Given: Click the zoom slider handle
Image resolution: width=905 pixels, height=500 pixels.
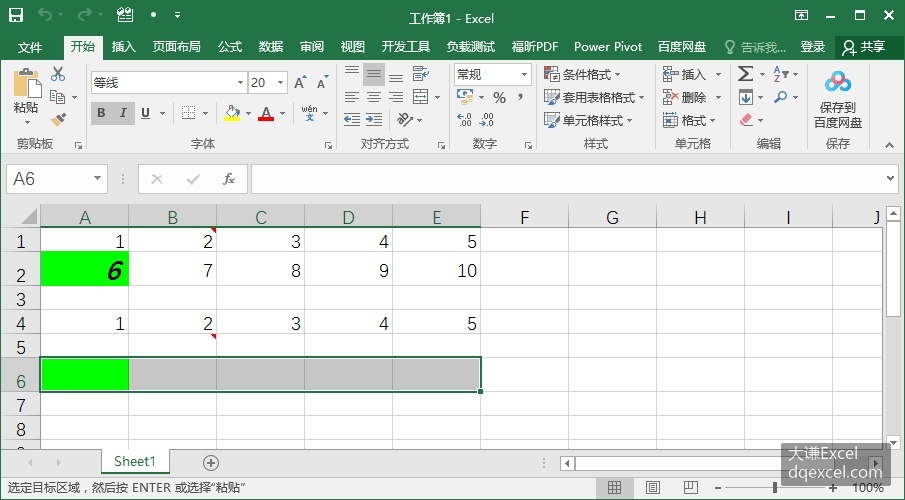Looking at the screenshot, I should tap(775, 488).
